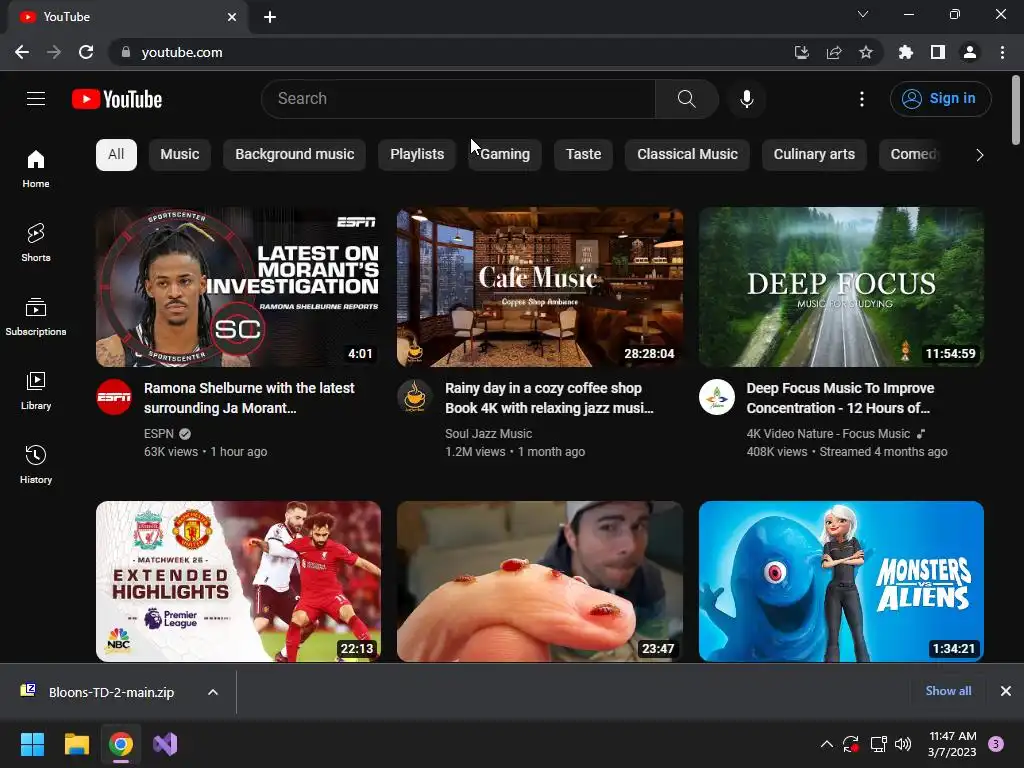Select the Culinary arts chip
The image size is (1024, 768).
coord(814,154)
